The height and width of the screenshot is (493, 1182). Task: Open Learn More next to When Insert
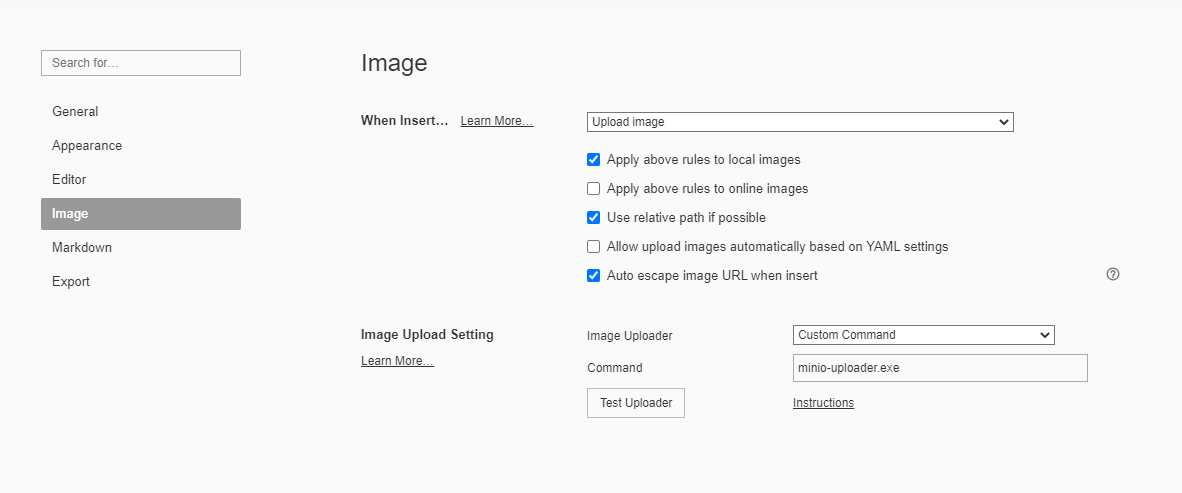click(497, 121)
